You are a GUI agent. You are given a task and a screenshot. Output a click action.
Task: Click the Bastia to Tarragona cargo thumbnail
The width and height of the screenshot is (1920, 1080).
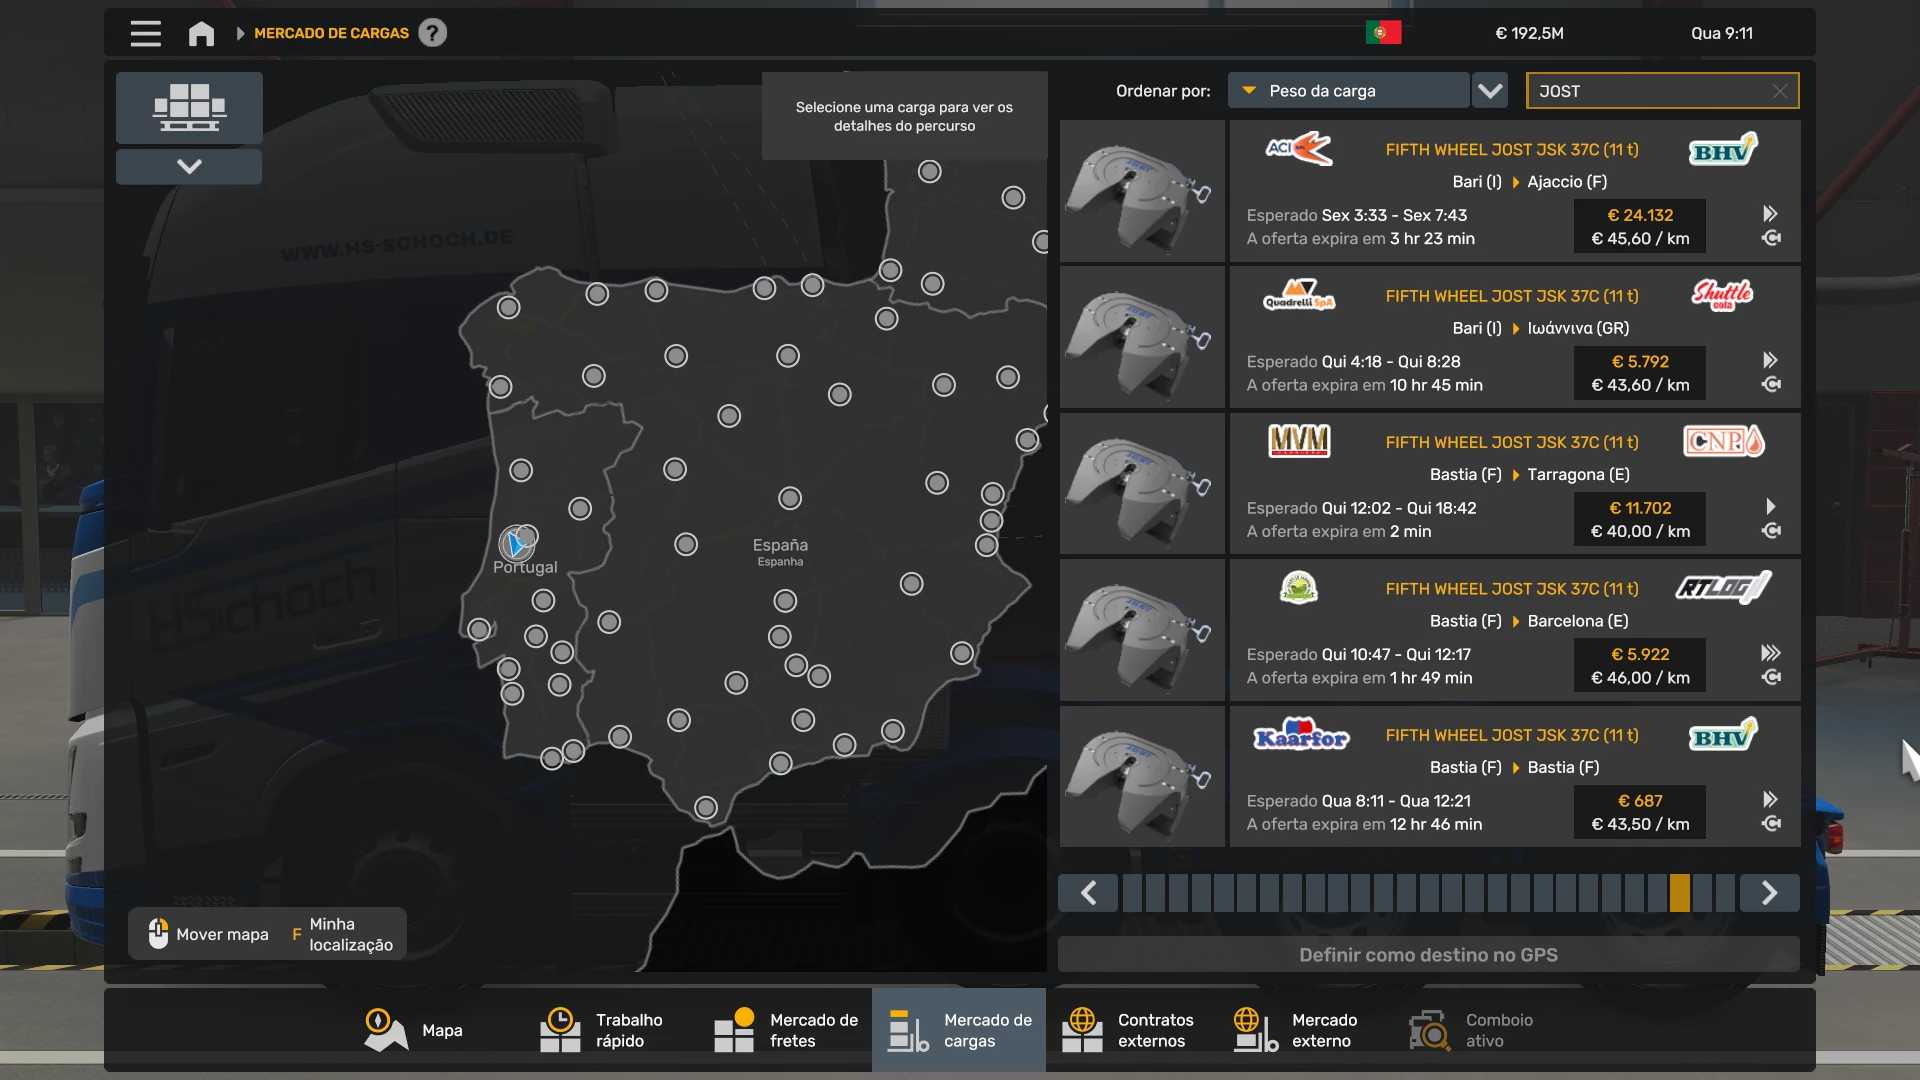tap(1142, 484)
